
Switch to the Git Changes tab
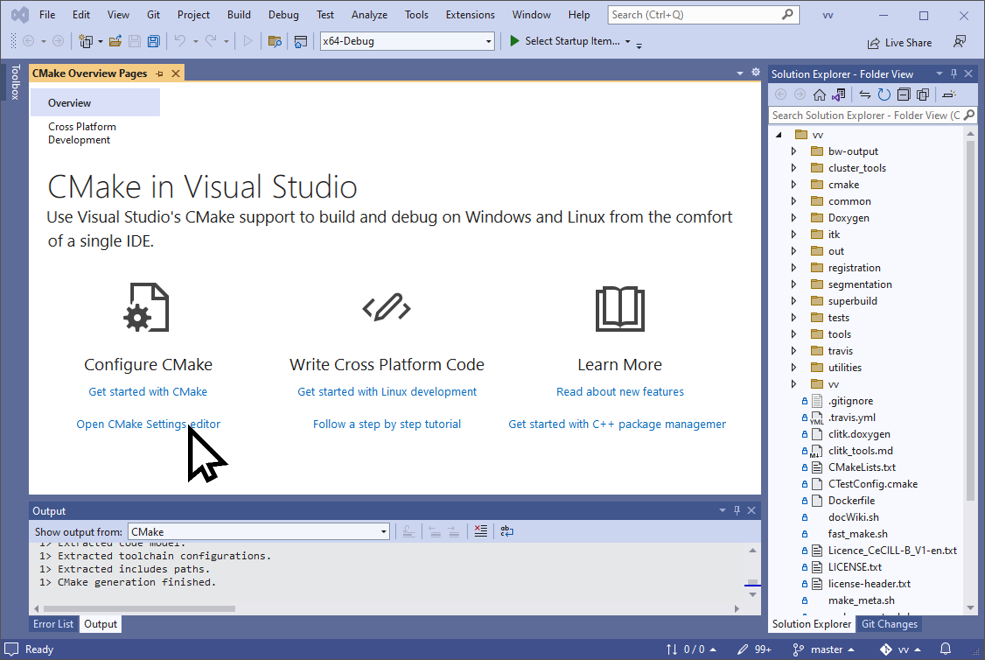pyautogui.click(x=890, y=624)
